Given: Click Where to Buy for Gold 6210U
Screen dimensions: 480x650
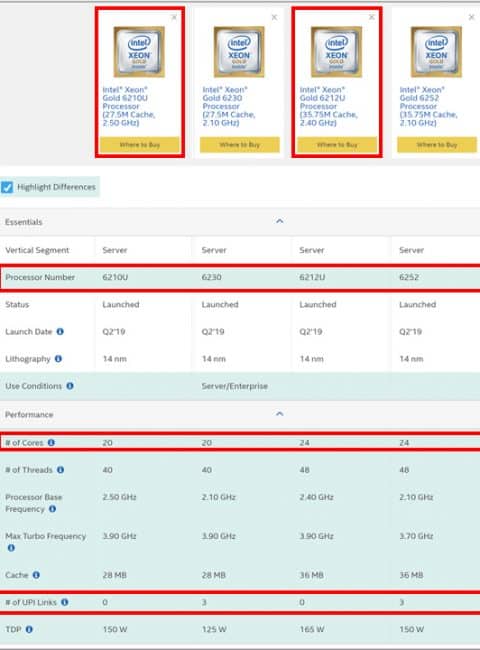Looking at the screenshot, I should (140, 145).
